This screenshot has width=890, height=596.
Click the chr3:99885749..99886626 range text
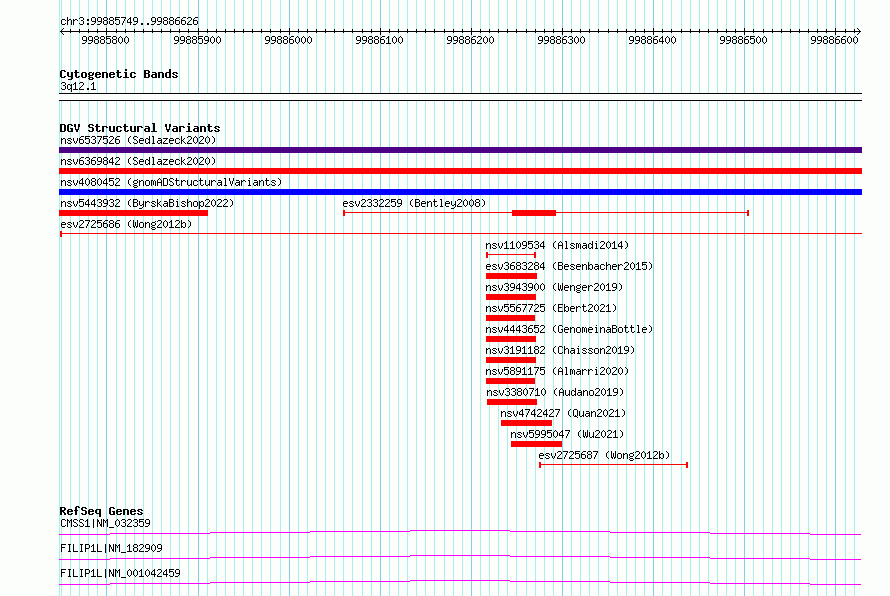(129, 21)
